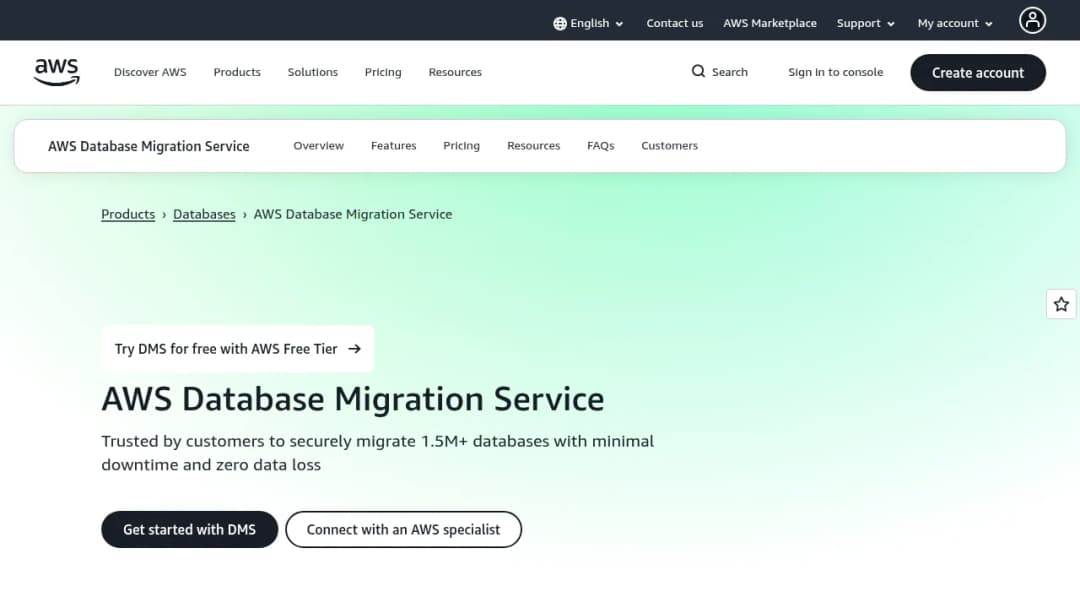Click the globe language icon
The width and height of the screenshot is (1080, 608).
(x=560, y=23)
